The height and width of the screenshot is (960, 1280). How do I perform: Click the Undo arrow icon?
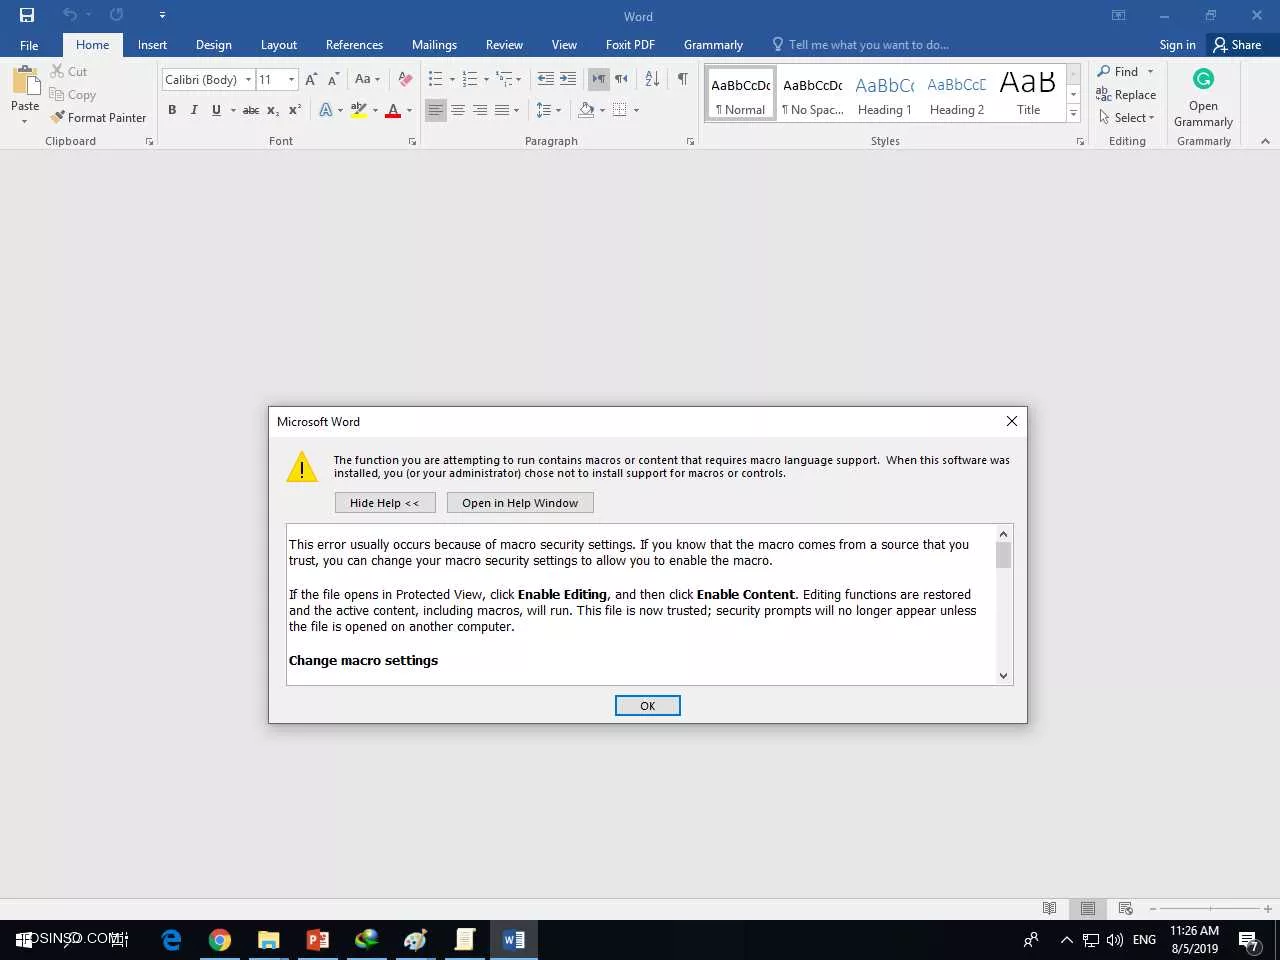[70, 15]
